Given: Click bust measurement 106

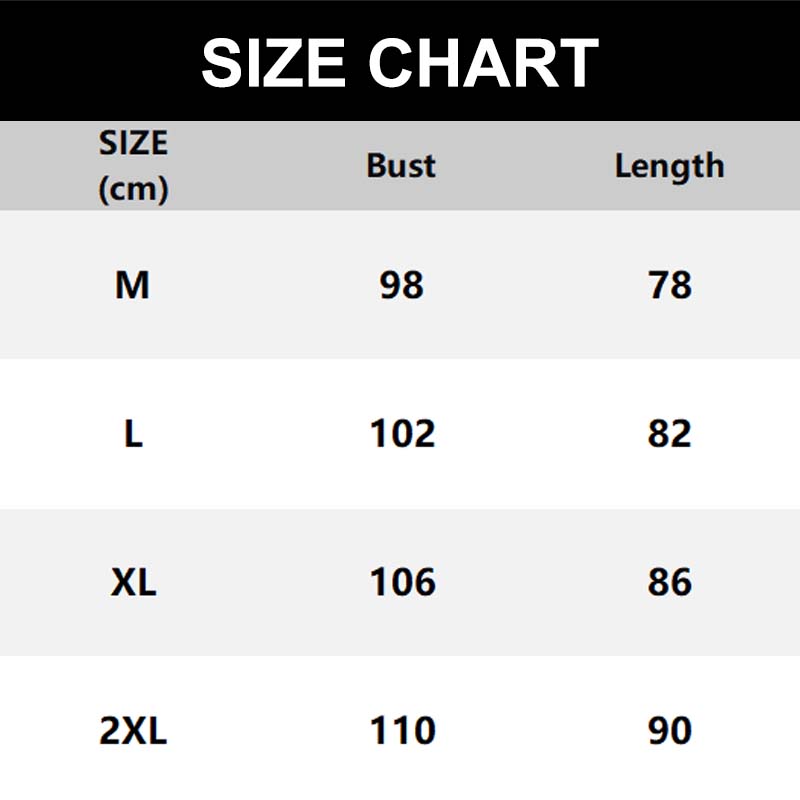Looking at the screenshot, I should [402, 582].
